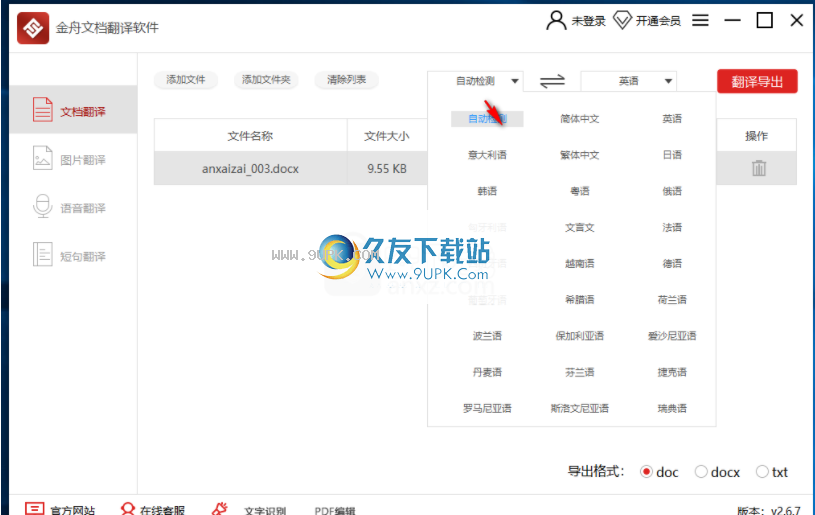This screenshot has height=515, width=815.
Task: Choose 粤语 in language list
Action: (580, 191)
